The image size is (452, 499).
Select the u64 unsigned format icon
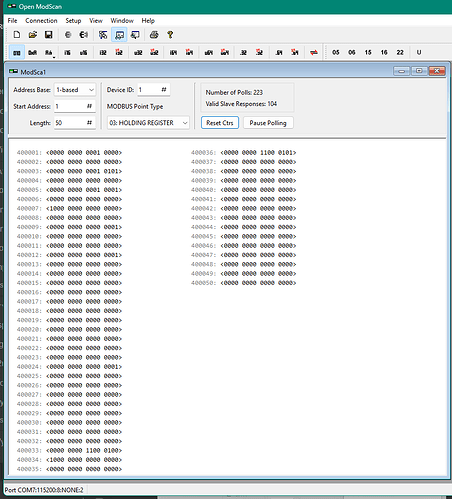[x=209, y=53]
